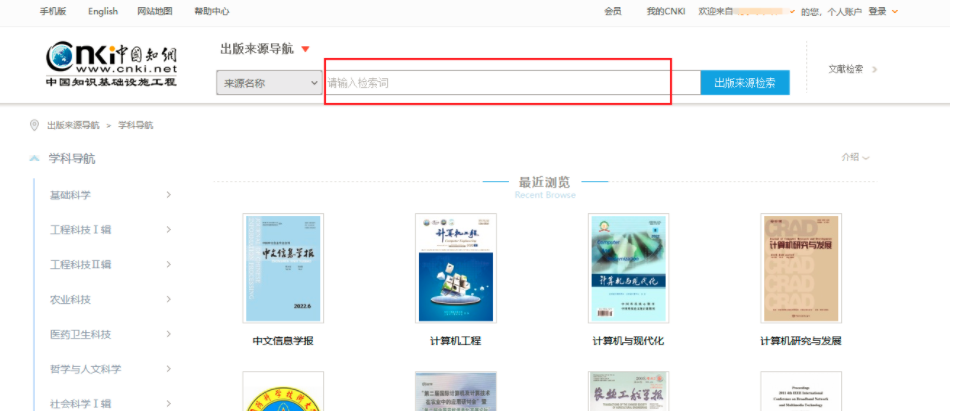The height and width of the screenshot is (411, 966).
Task: Click 学科导航 breadcrumb link
Action: (x=136, y=125)
